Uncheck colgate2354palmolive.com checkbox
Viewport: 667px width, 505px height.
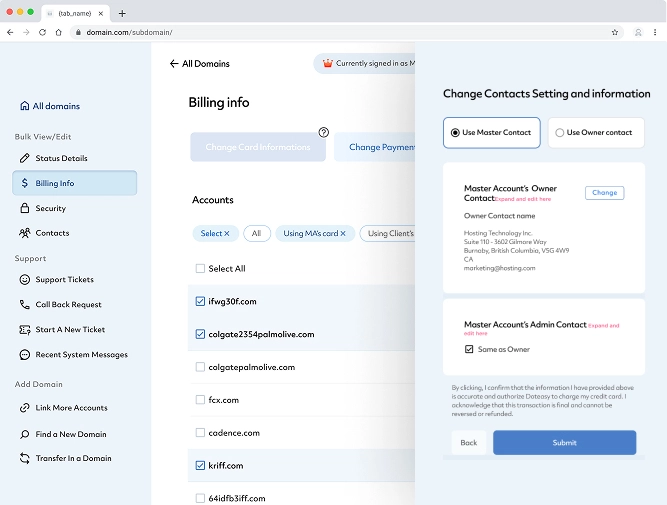point(200,334)
